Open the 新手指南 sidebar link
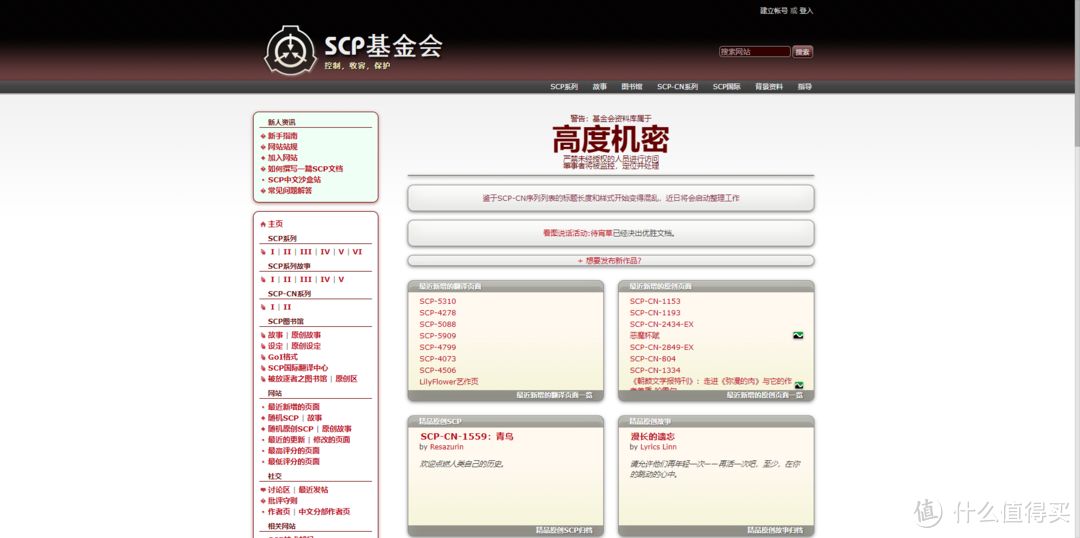Viewport: 1080px width, 538px height. point(282,136)
